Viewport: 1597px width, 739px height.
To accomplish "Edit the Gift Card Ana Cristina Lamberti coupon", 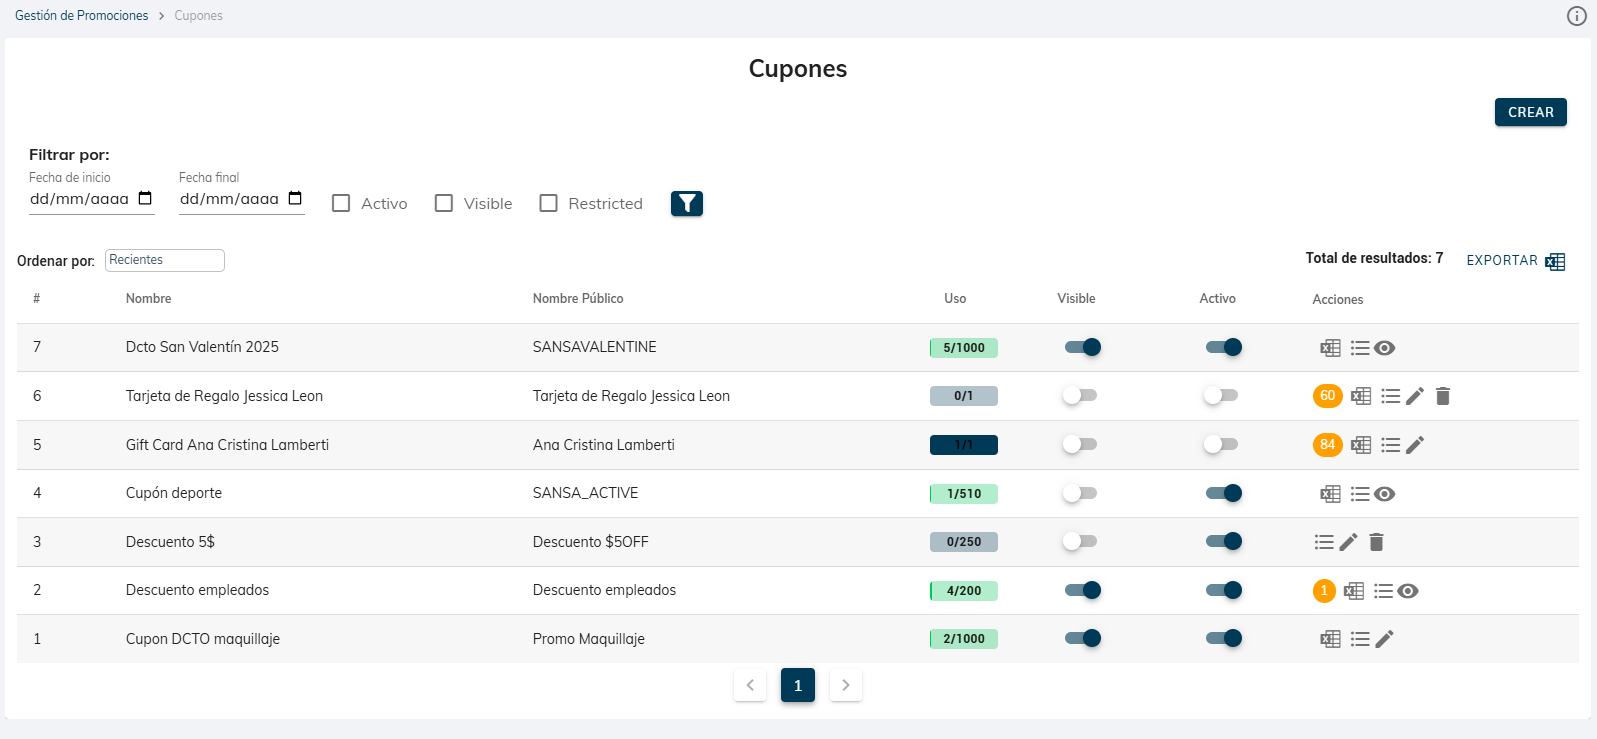I will coord(1415,445).
